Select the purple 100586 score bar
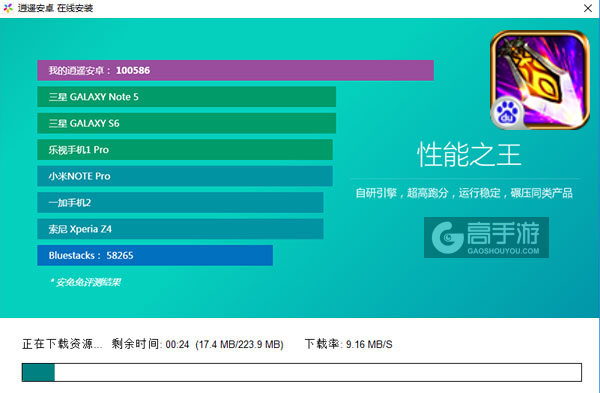This screenshot has height=393, width=600. click(235, 70)
